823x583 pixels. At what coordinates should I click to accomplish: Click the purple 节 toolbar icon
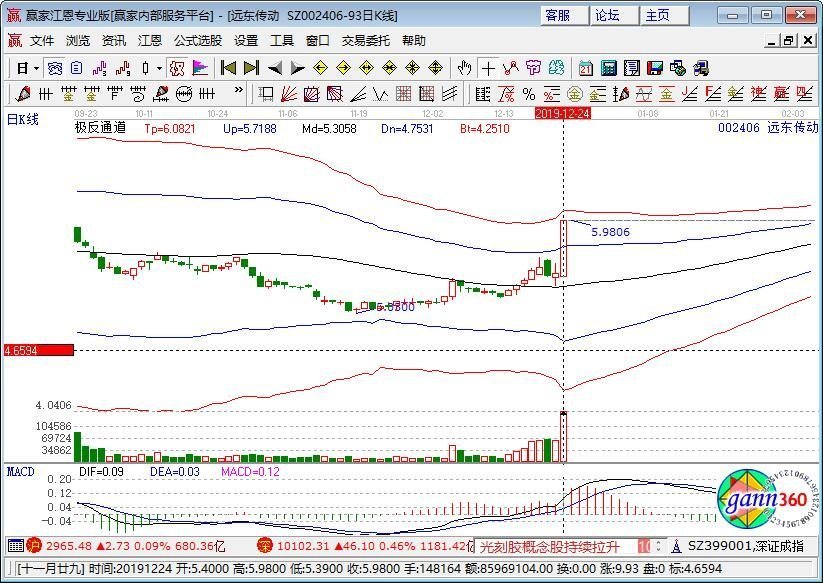click(x=533, y=68)
